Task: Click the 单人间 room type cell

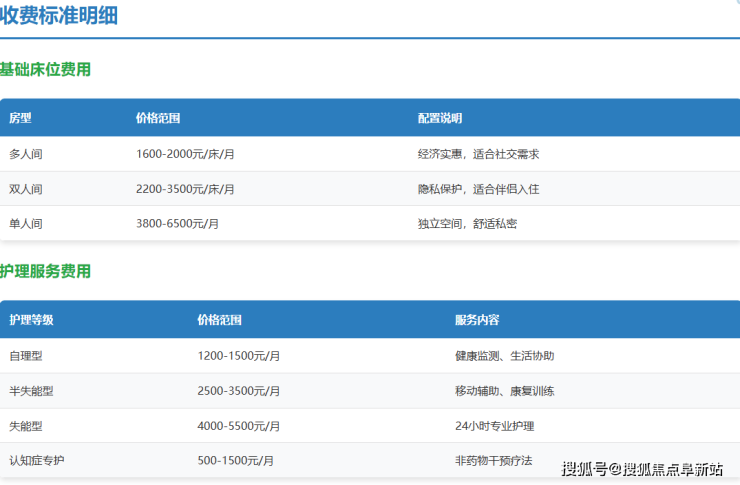Action: (26, 224)
